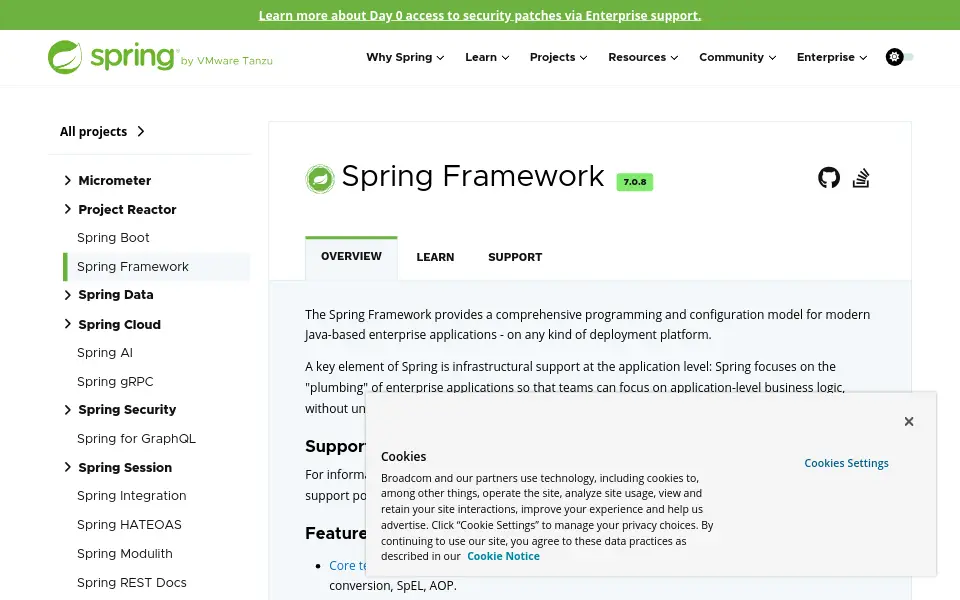The height and width of the screenshot is (600, 960).
Task: Close the Cookies banner
Action: tap(909, 421)
